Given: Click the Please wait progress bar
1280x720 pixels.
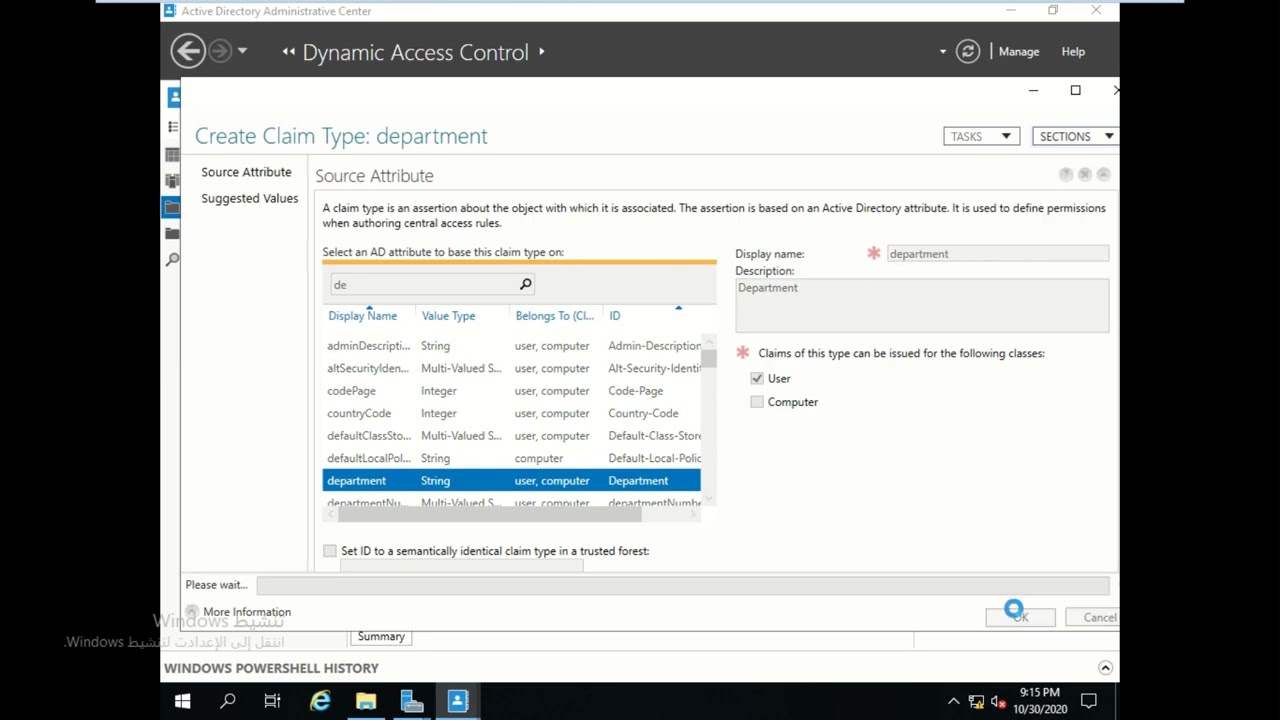Looking at the screenshot, I should coord(683,585).
